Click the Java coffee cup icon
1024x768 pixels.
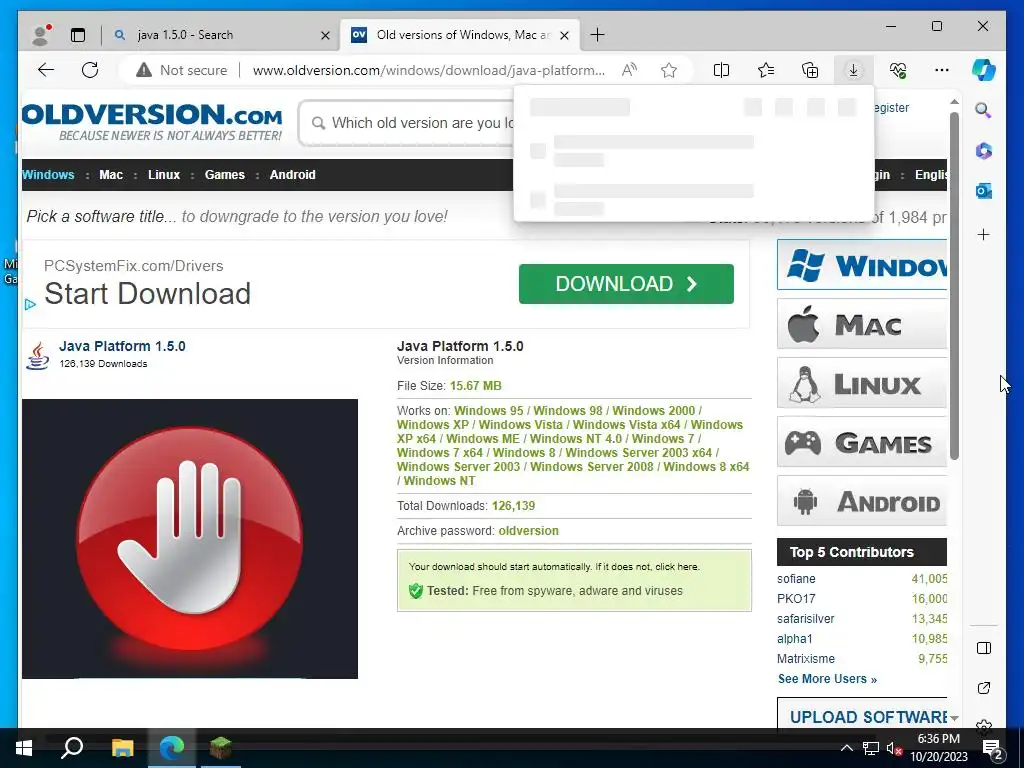(37, 355)
